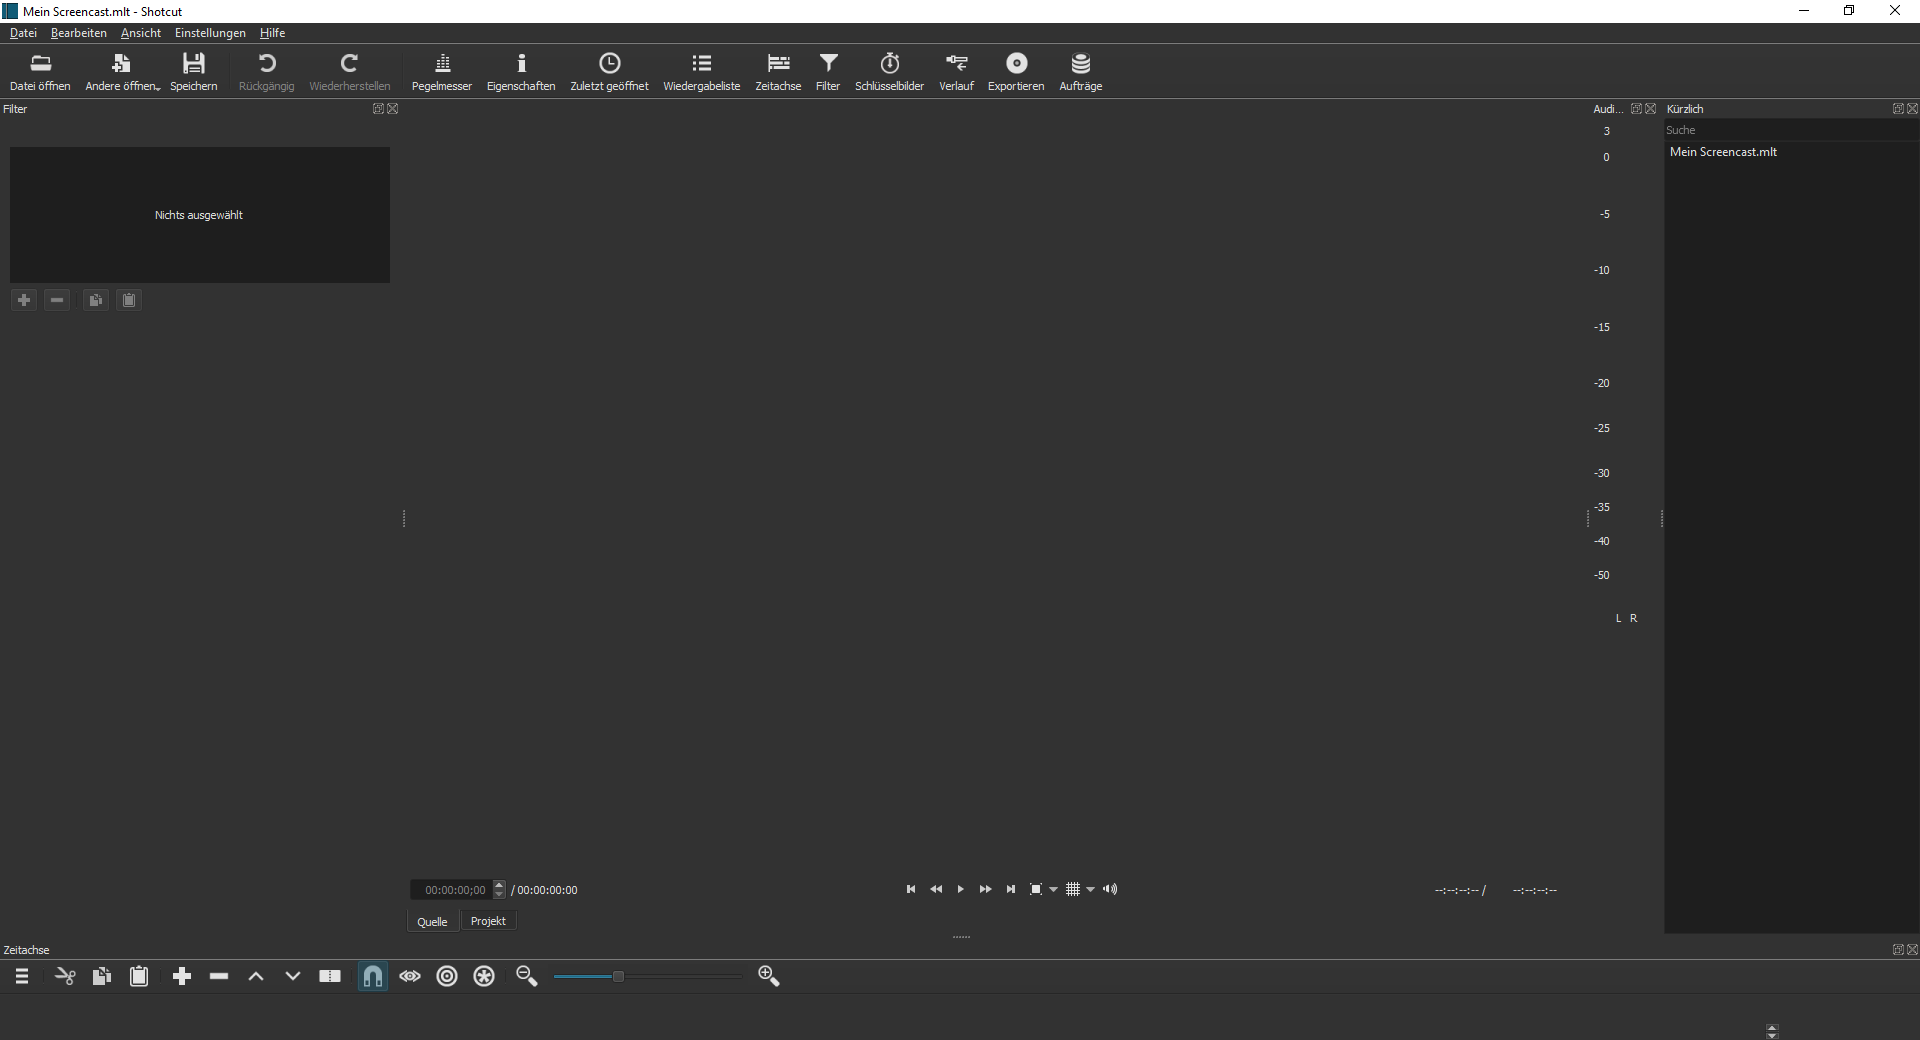
Task: Toggle the Filter toolbar button
Action: [828, 72]
